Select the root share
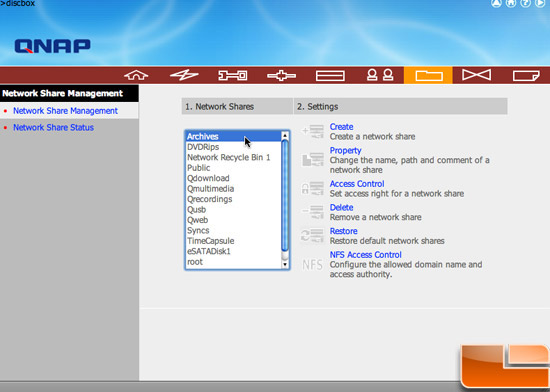The height and width of the screenshot is (392, 550). [x=234, y=262]
